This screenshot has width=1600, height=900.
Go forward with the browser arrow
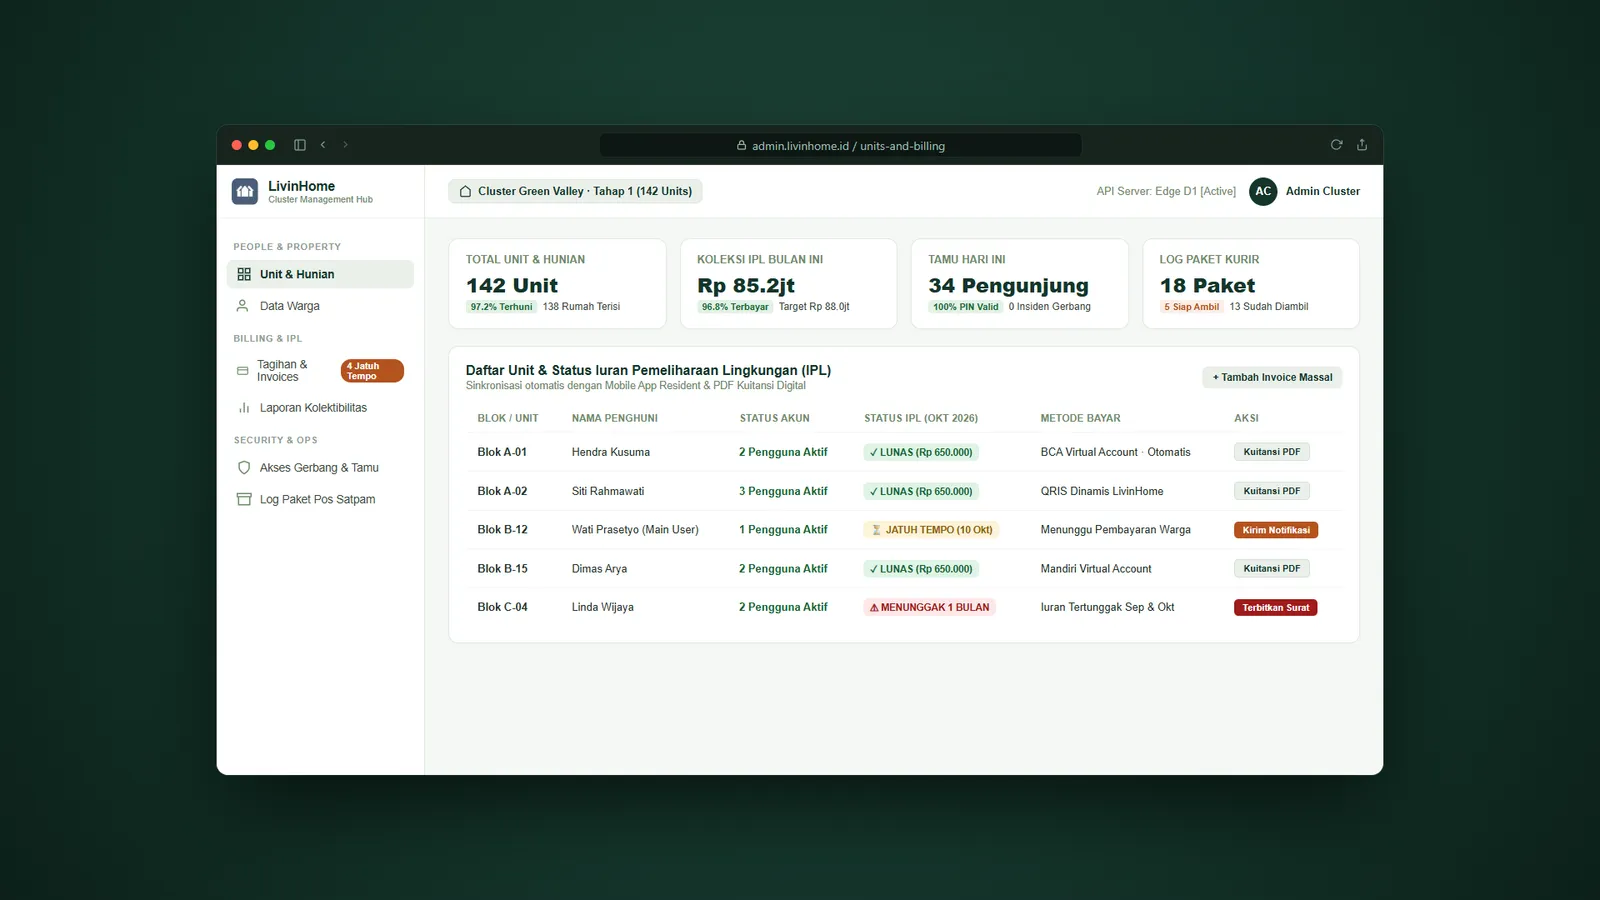pos(346,145)
